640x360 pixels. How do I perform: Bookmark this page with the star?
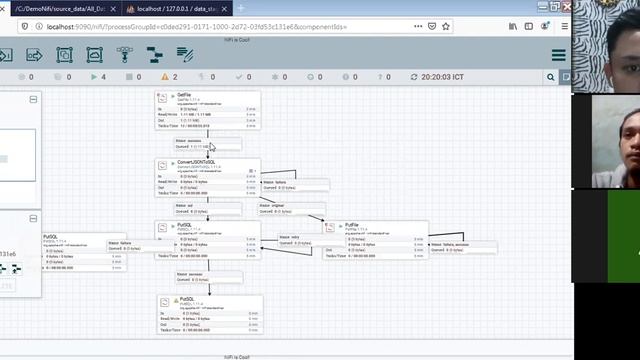(446, 27)
